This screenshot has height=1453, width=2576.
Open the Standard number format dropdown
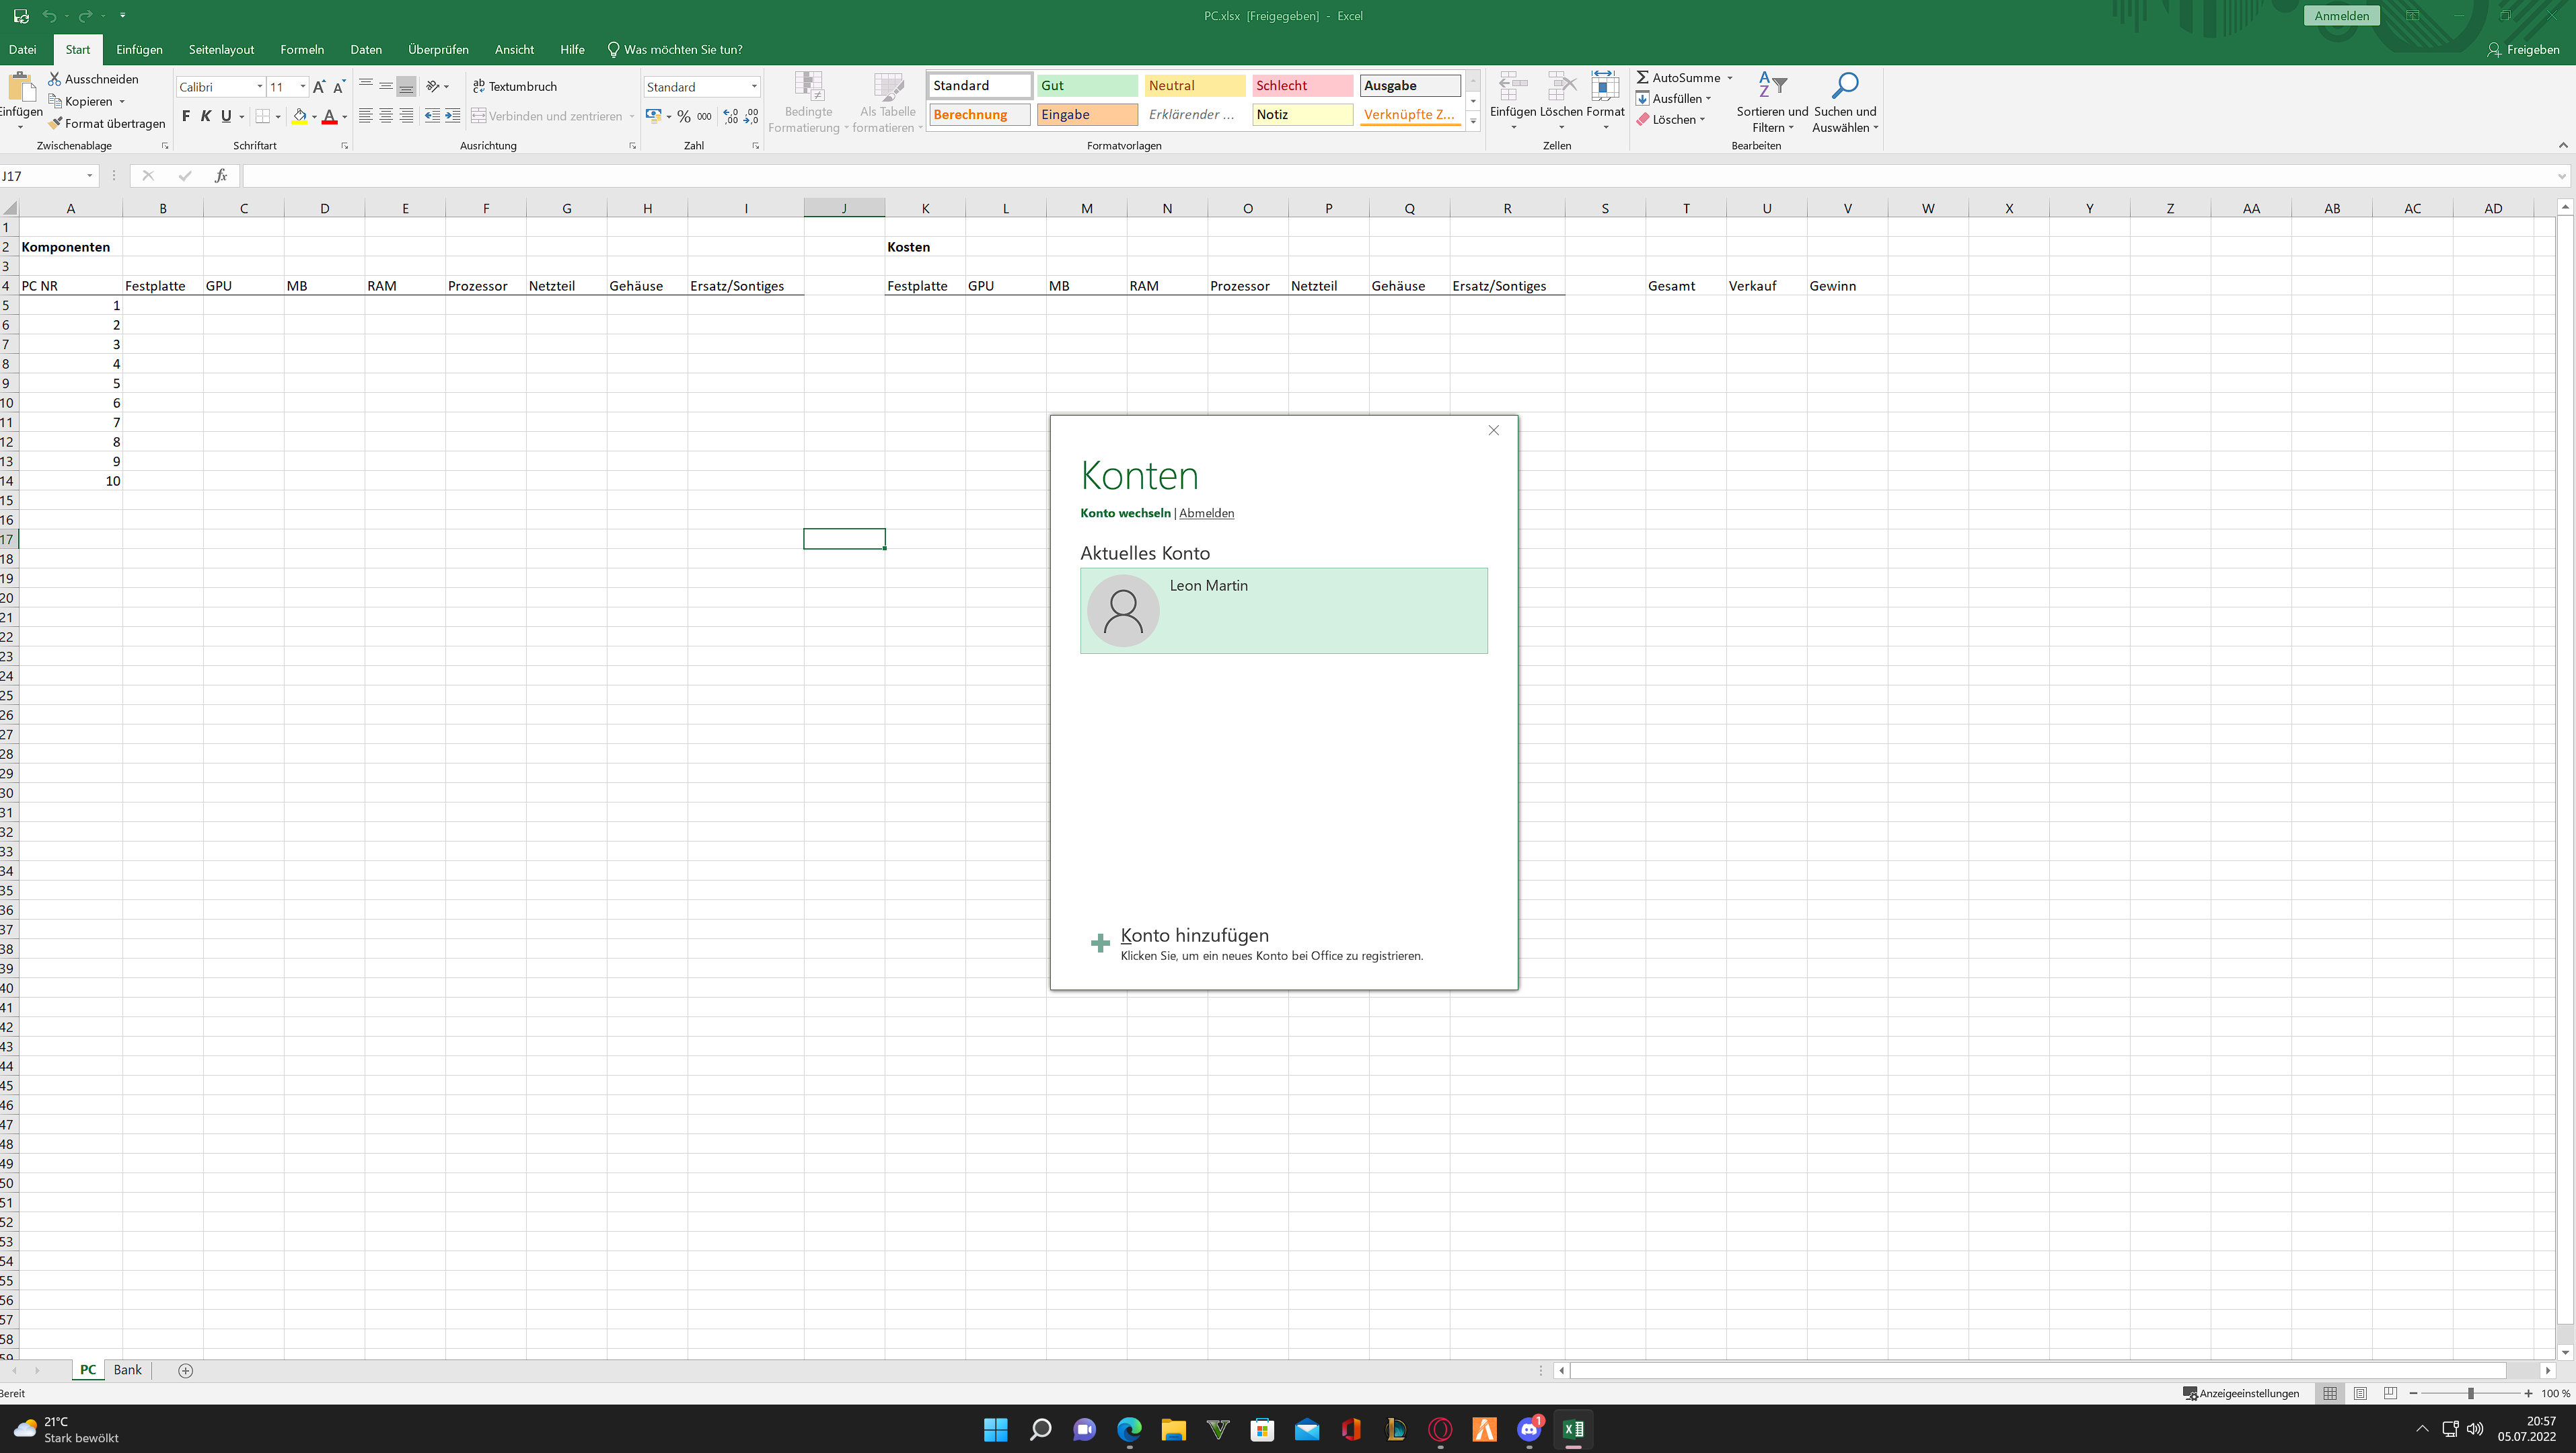754,87
